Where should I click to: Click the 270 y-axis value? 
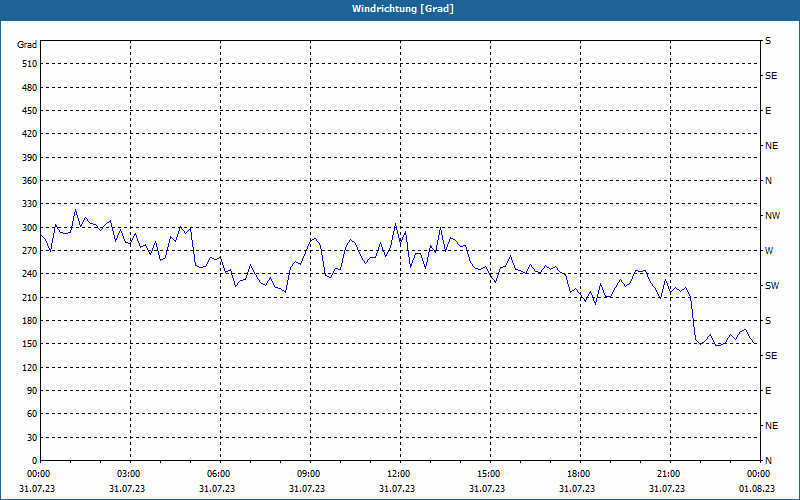pyautogui.click(x=30, y=251)
